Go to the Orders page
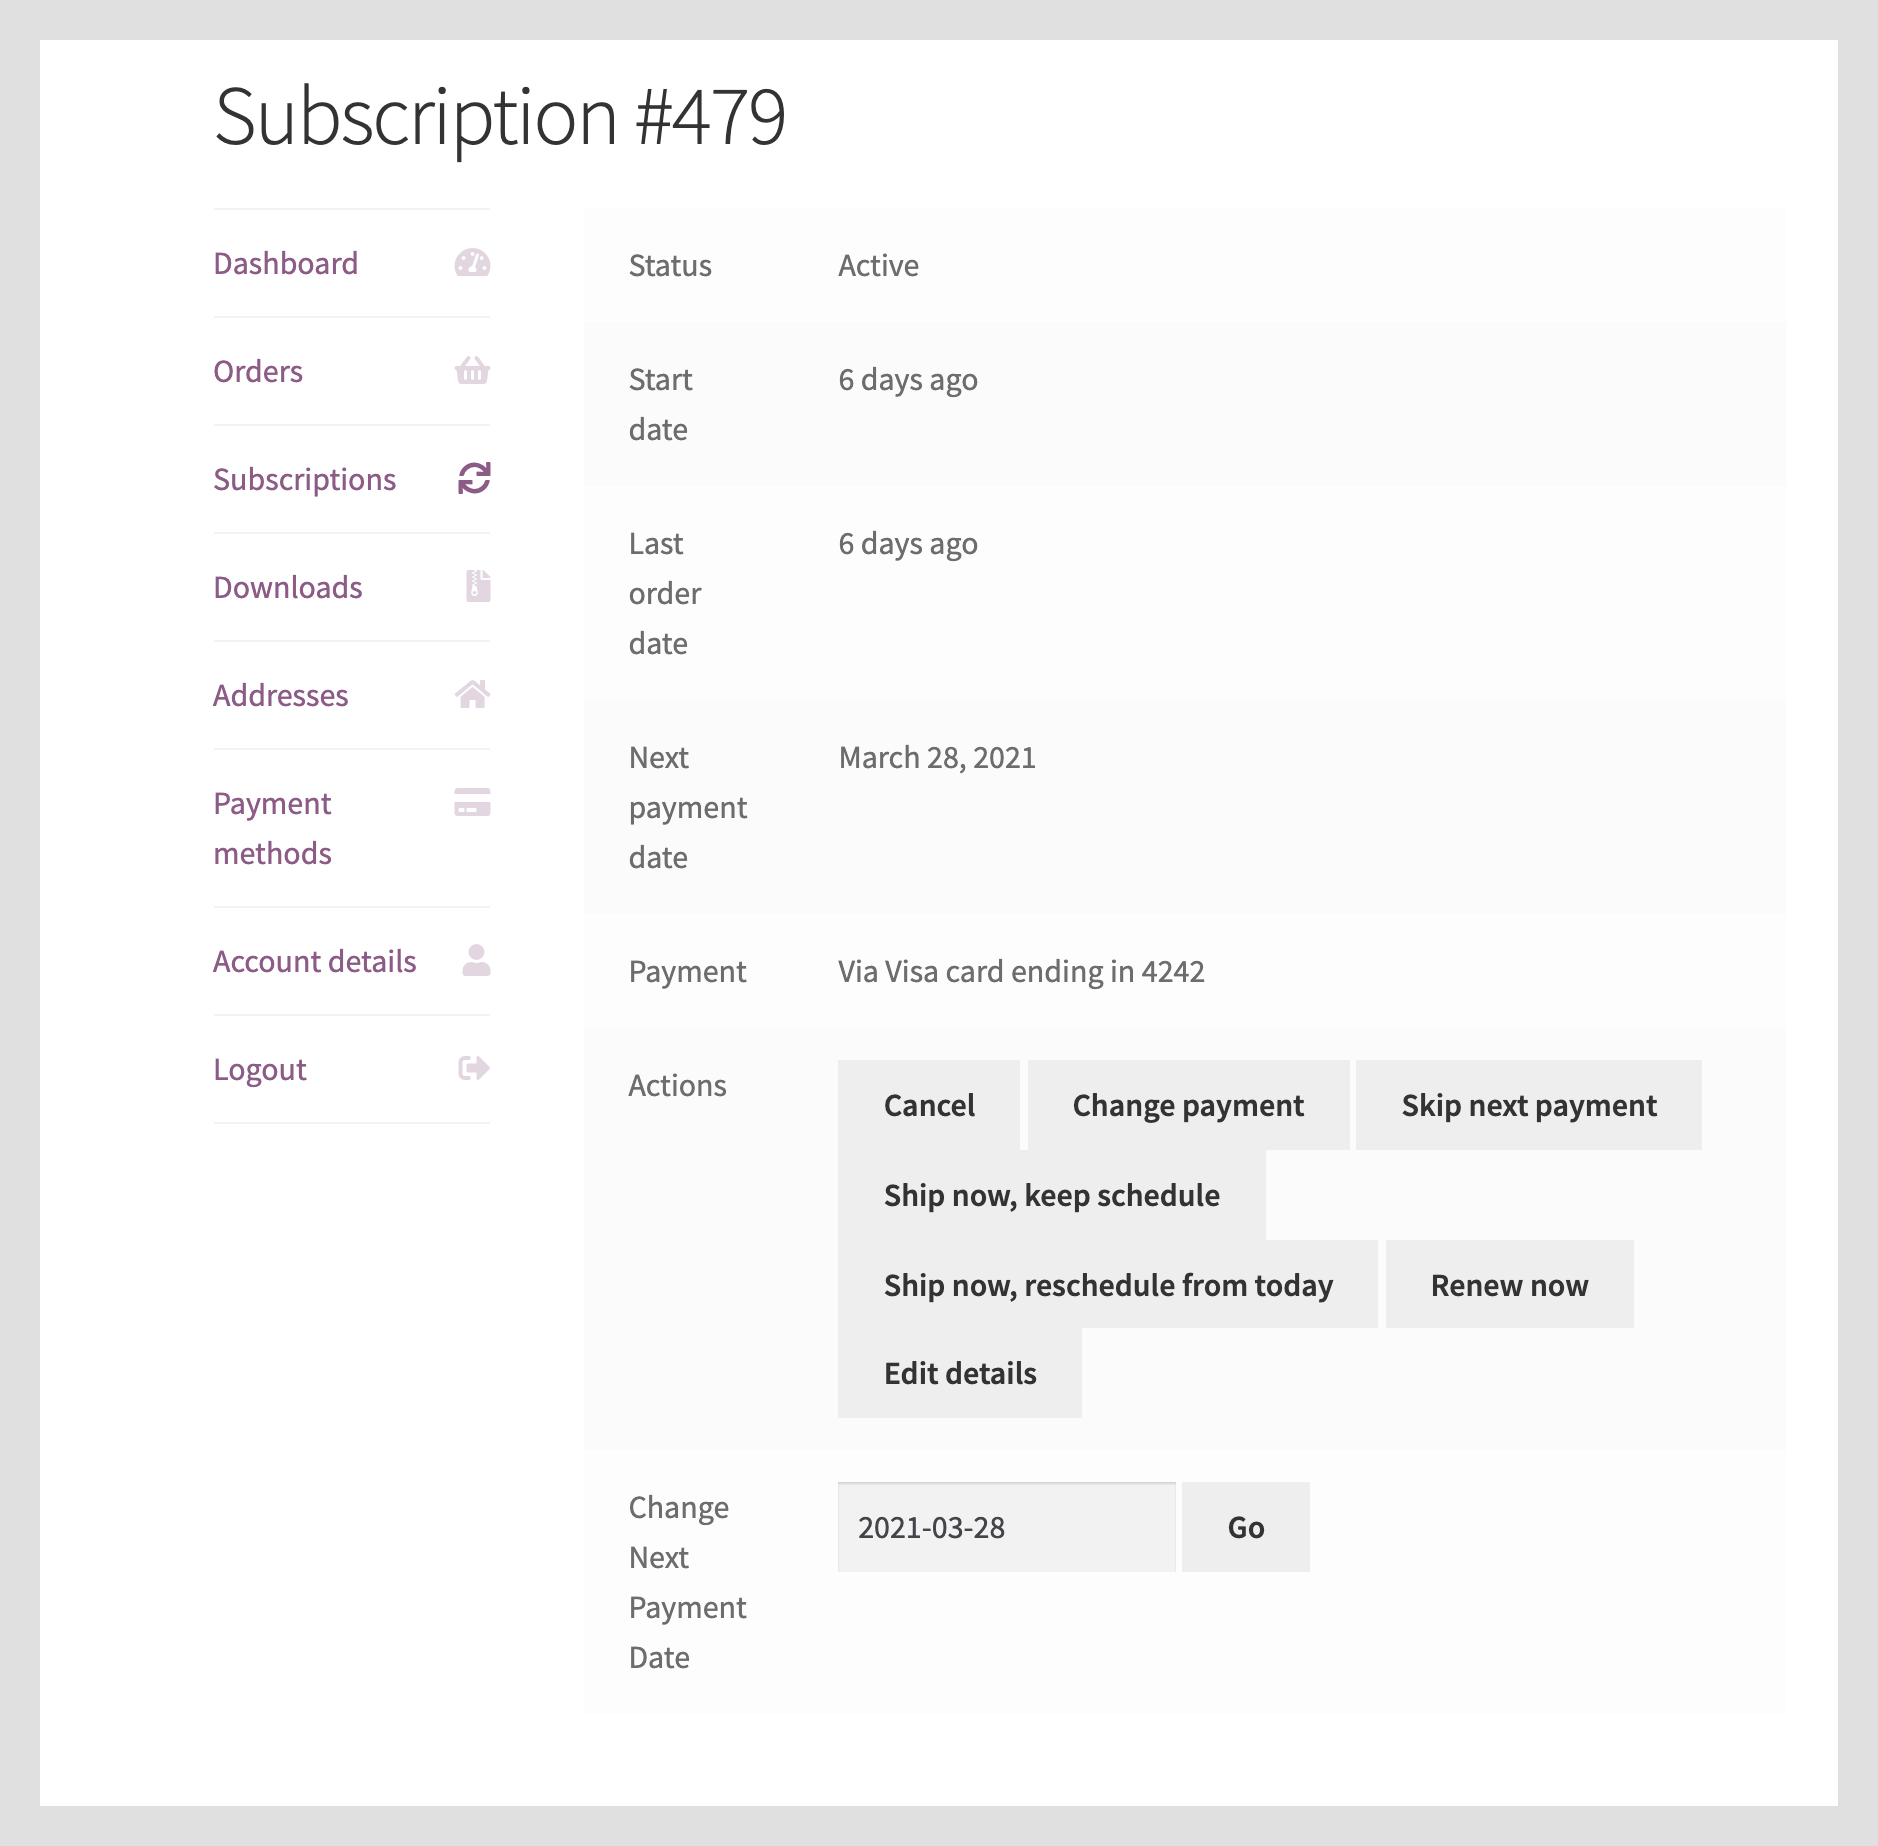This screenshot has height=1846, width=1878. pos(258,372)
